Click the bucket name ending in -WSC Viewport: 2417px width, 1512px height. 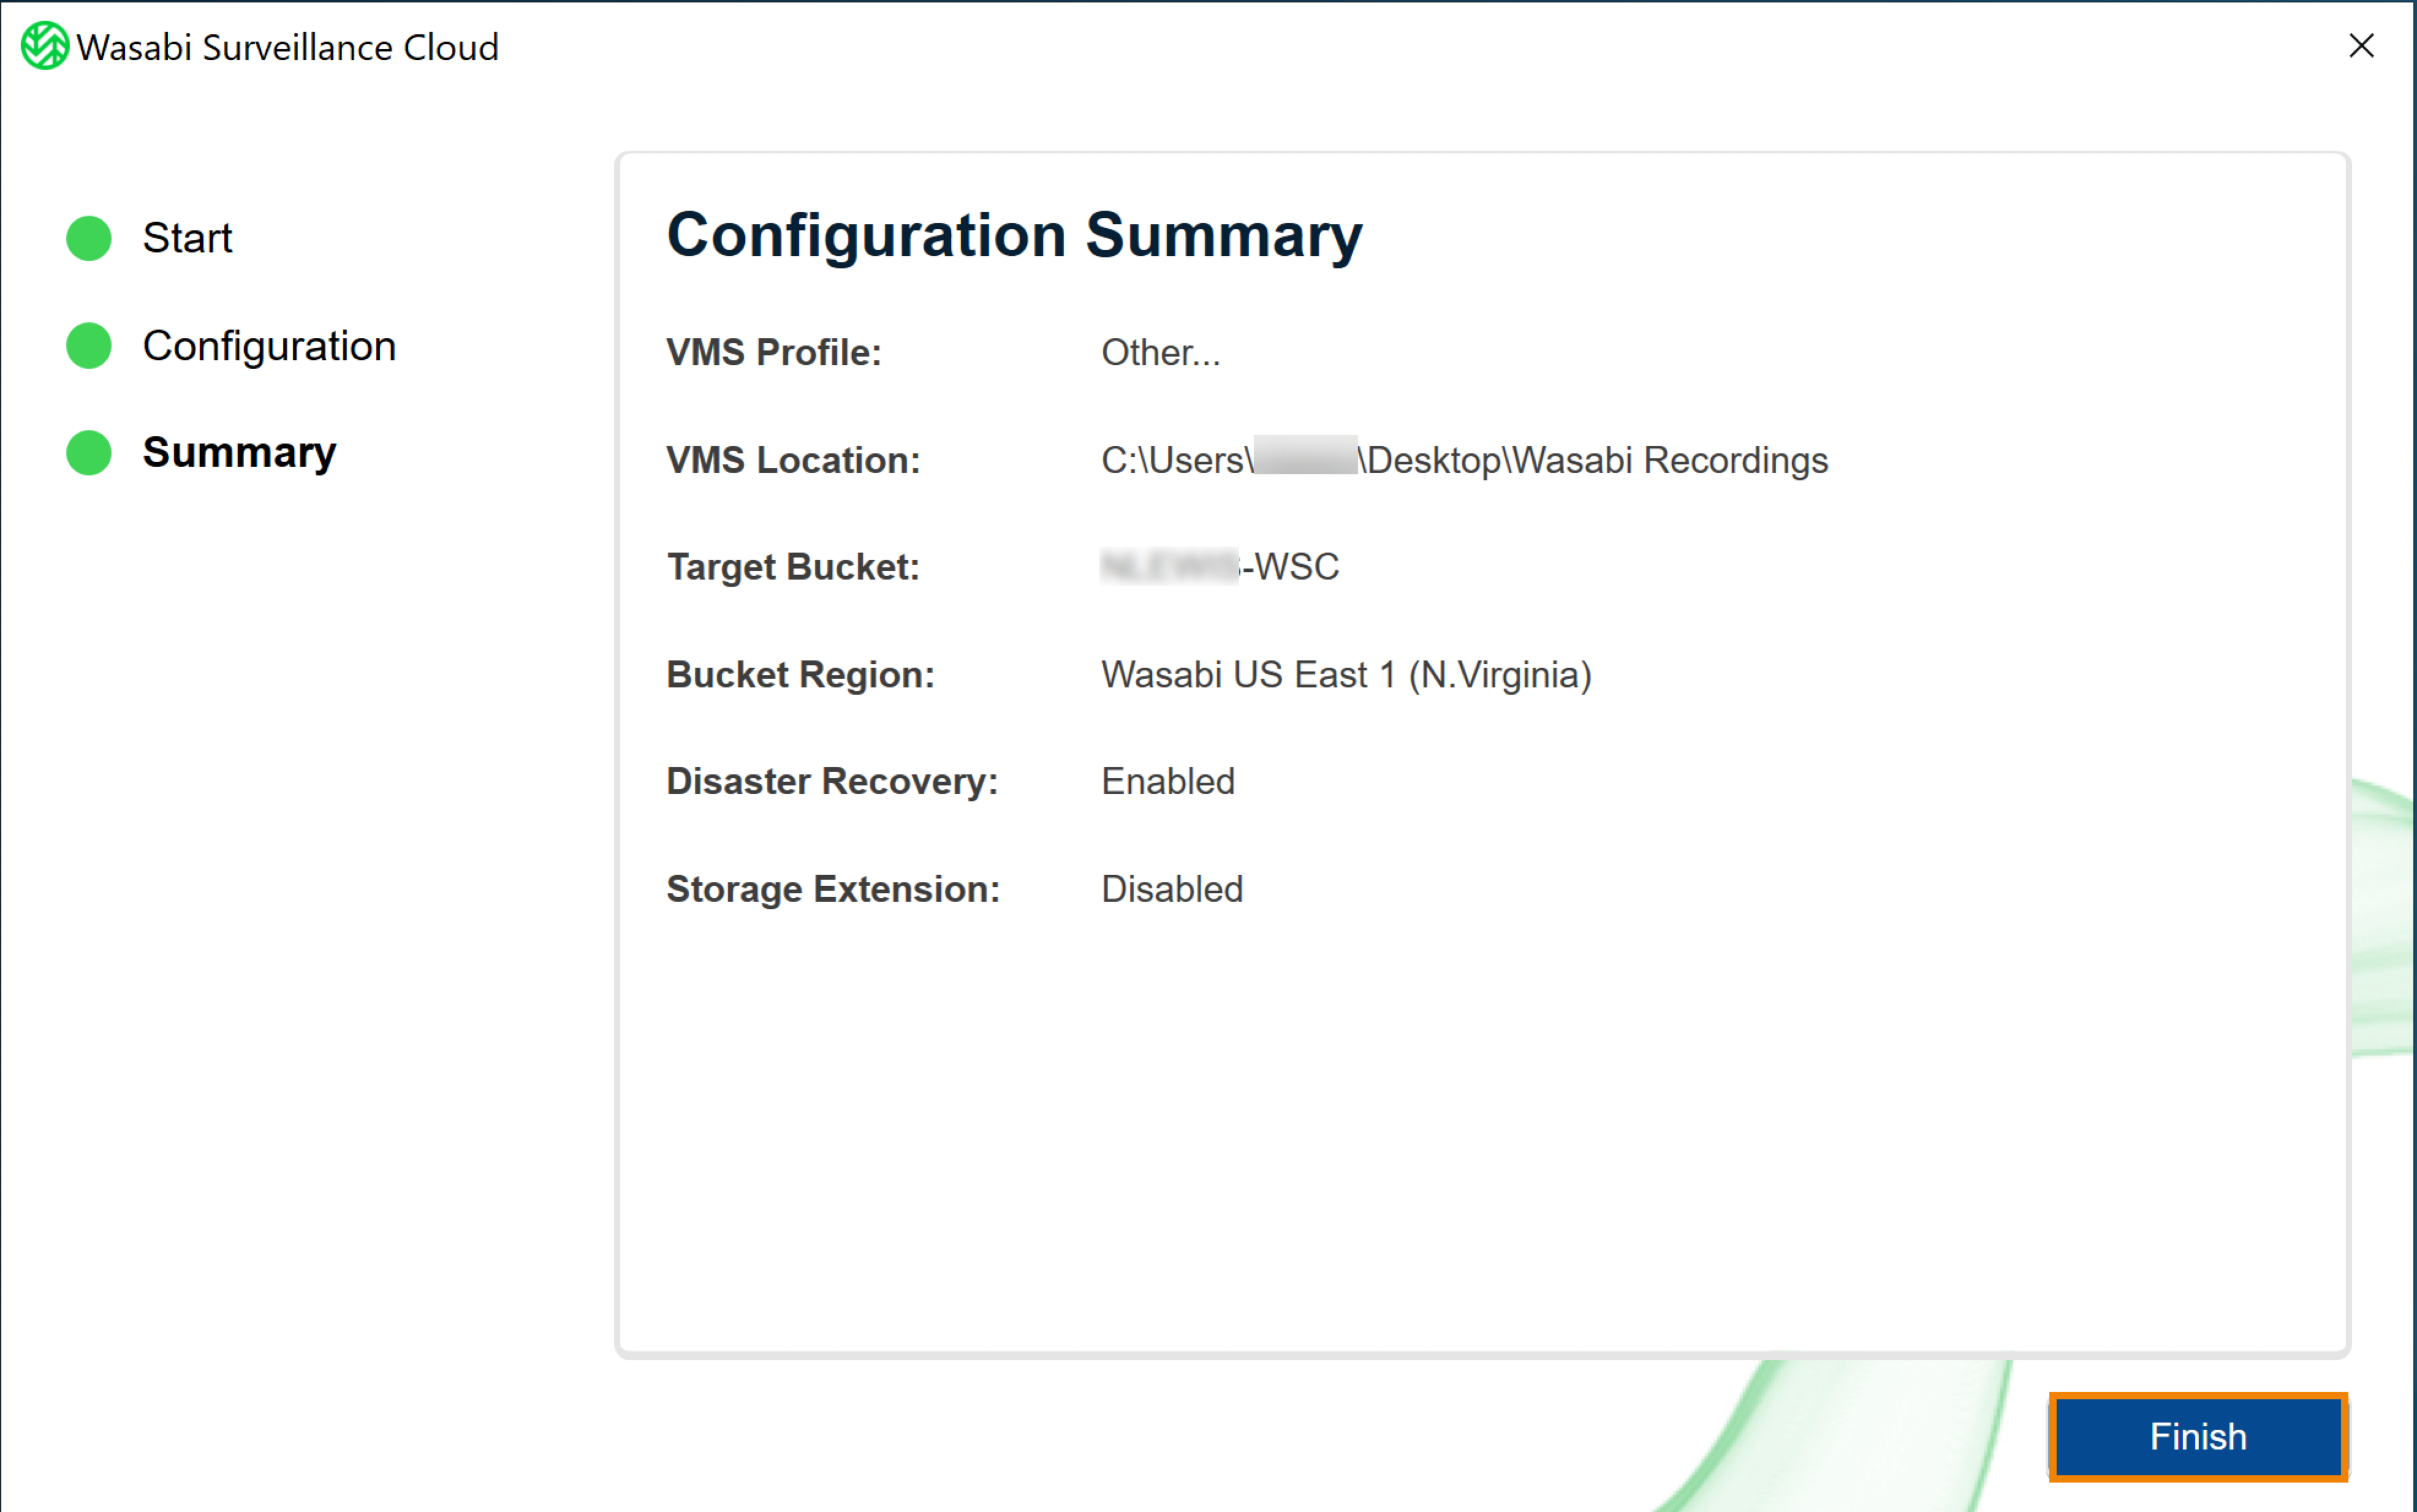[x=1220, y=567]
